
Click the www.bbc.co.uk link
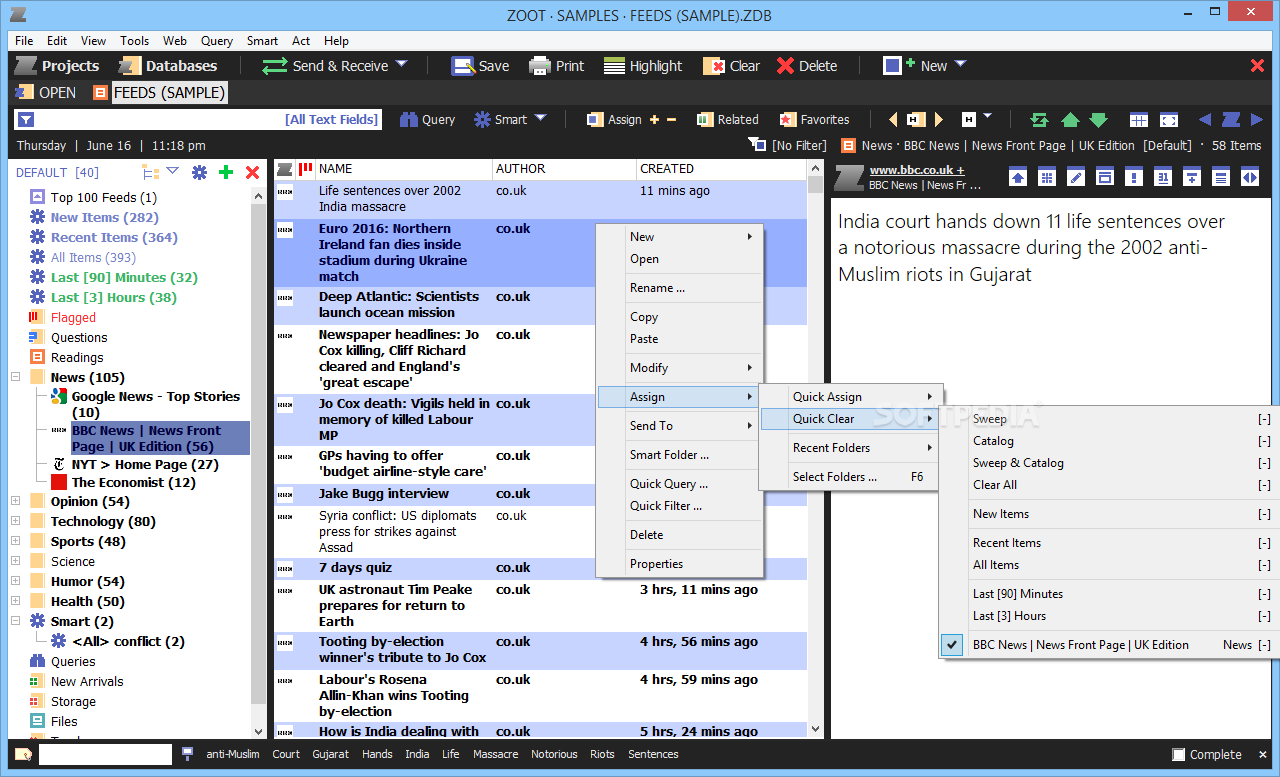(917, 170)
